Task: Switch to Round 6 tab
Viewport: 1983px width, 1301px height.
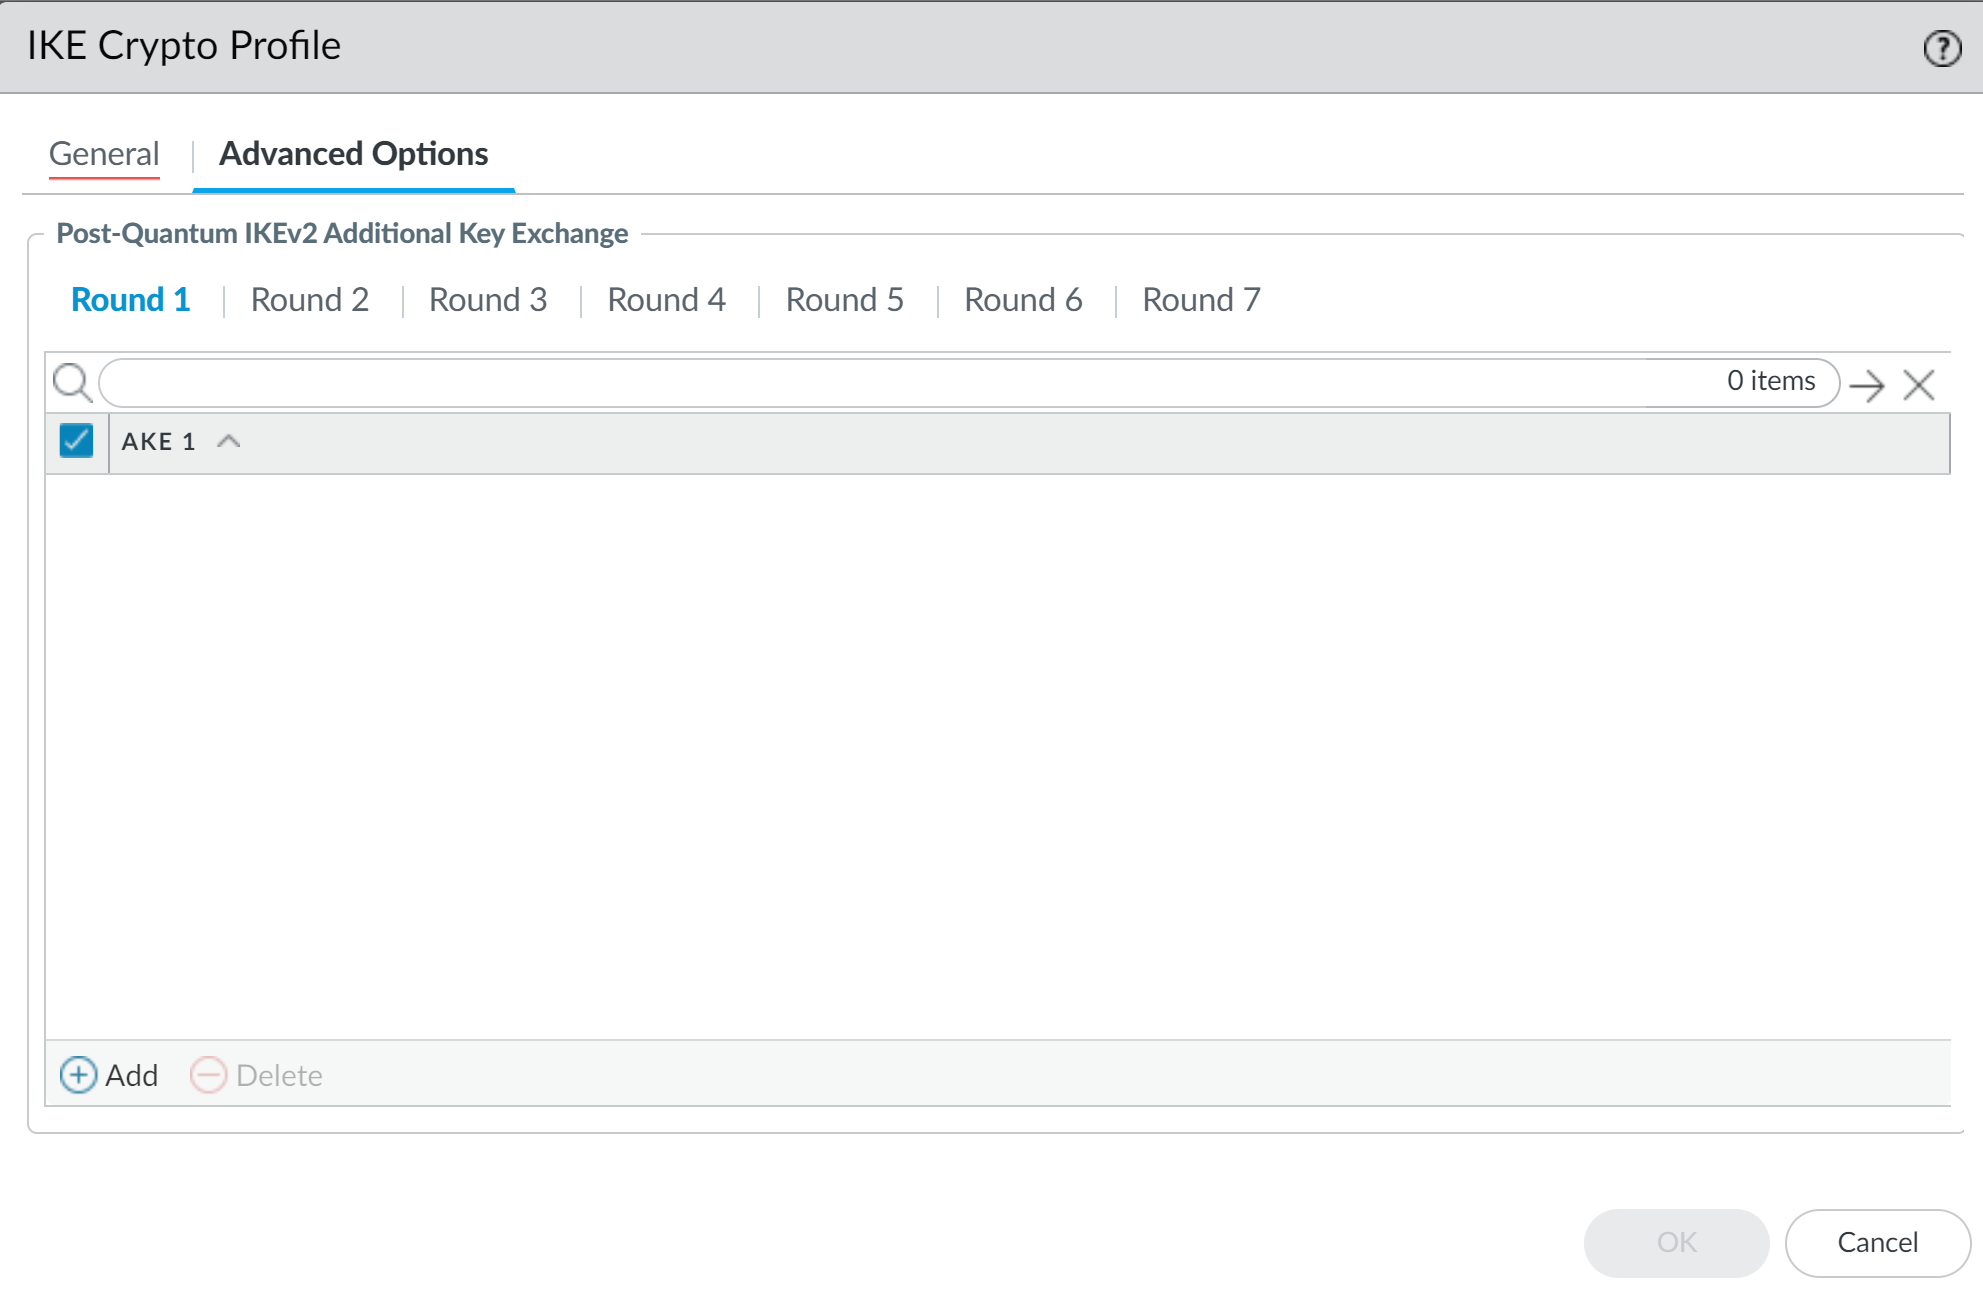Action: coord(1023,300)
